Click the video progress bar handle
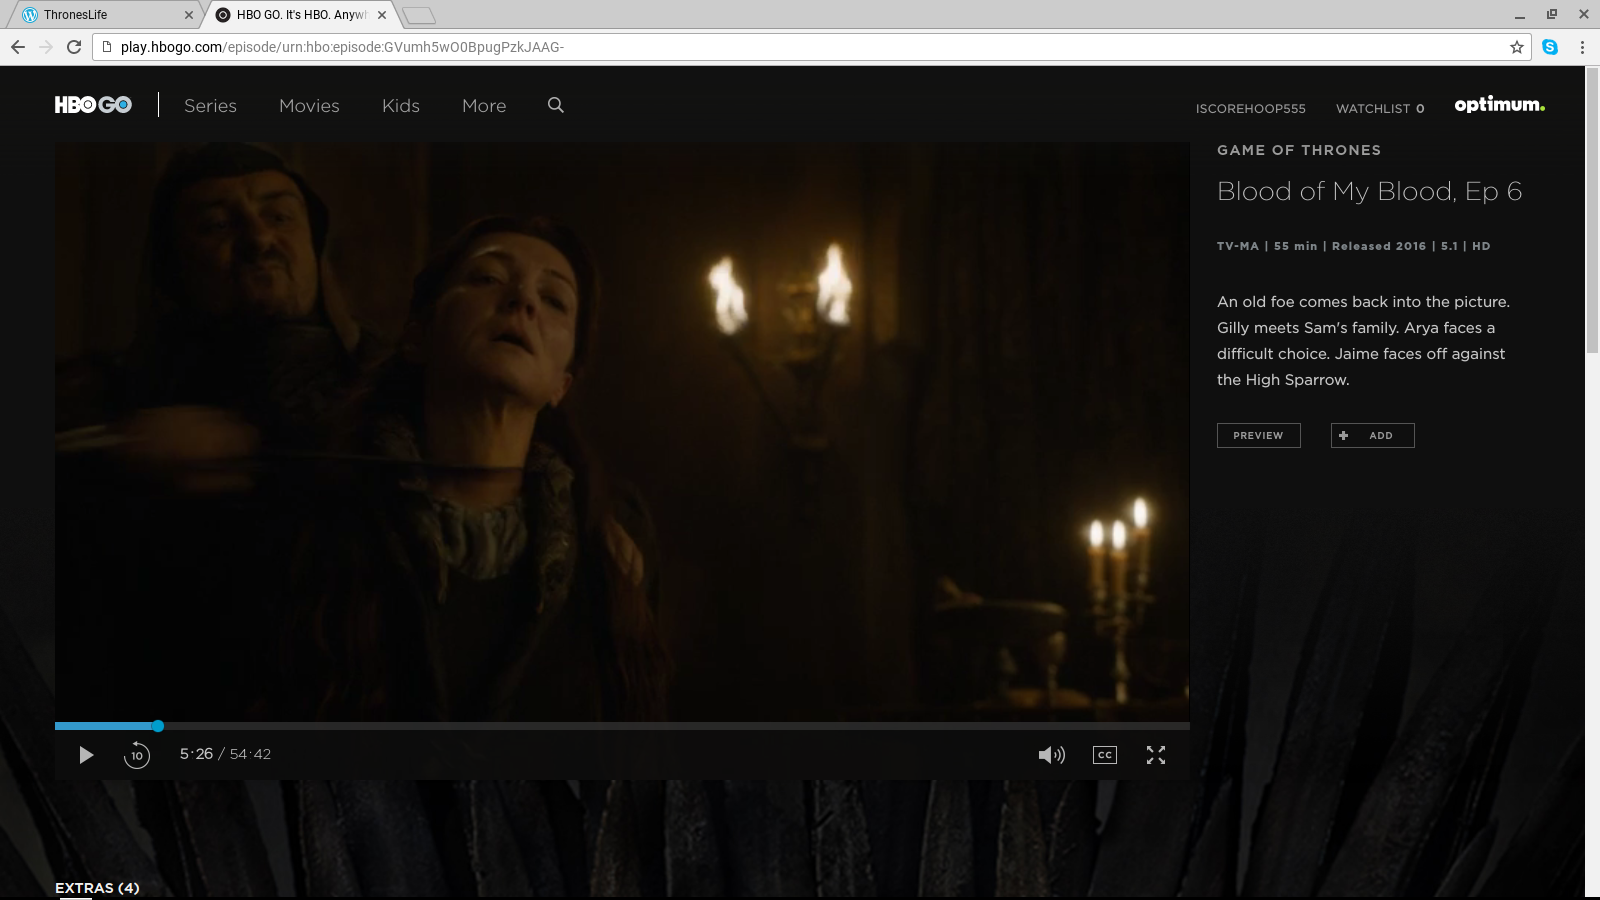 click(x=158, y=726)
